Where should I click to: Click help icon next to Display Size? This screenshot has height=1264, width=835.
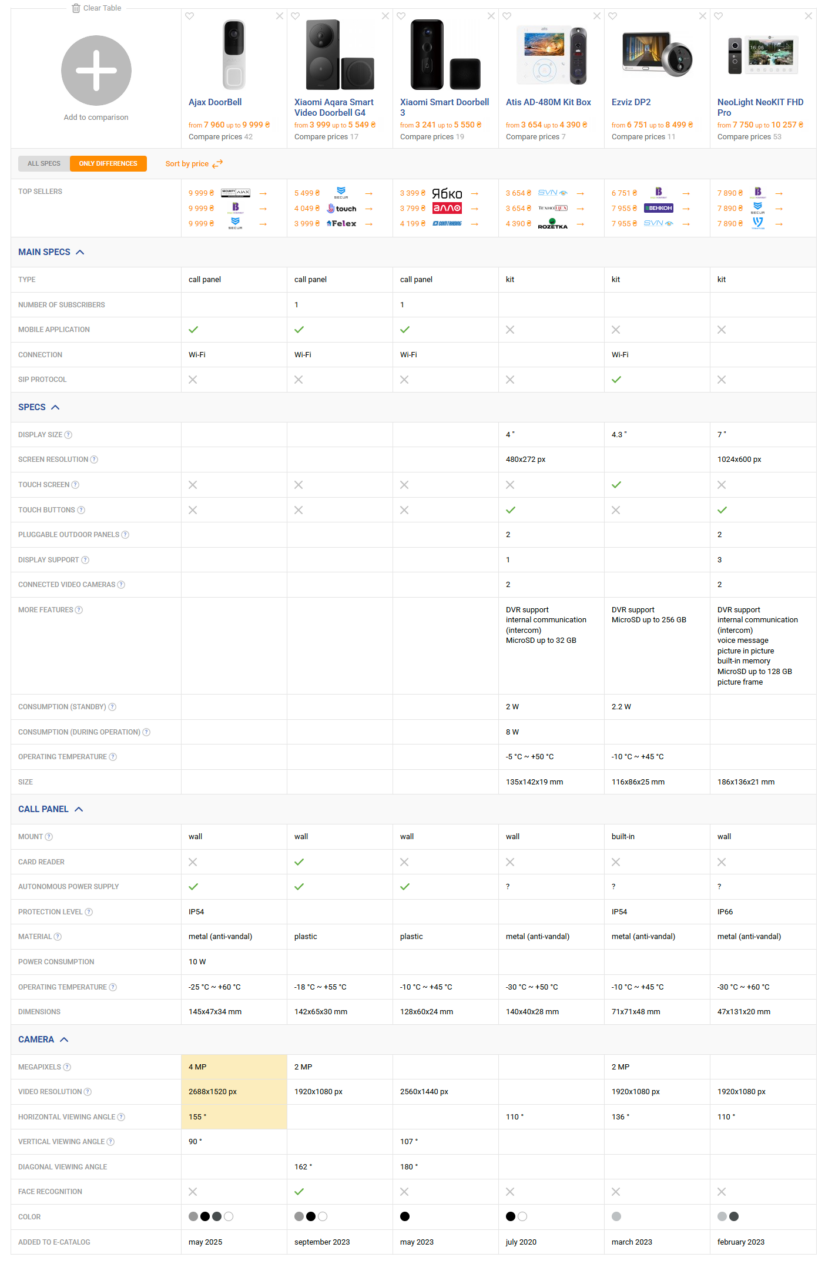click(x=69, y=435)
